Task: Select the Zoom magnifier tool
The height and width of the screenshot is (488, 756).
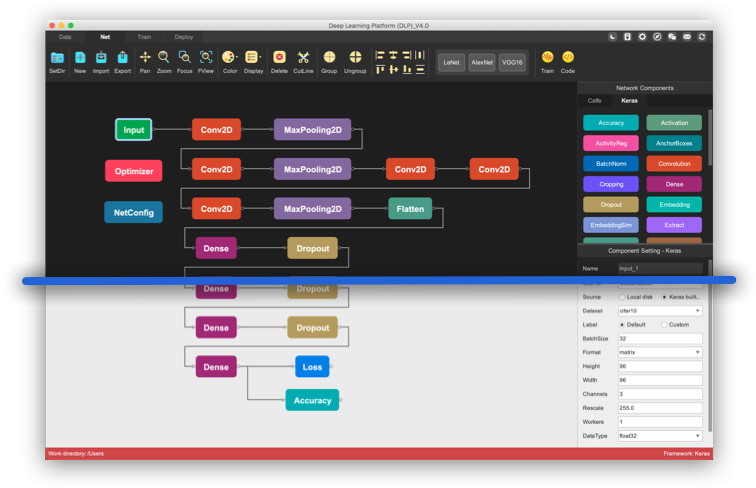Action: (164, 57)
